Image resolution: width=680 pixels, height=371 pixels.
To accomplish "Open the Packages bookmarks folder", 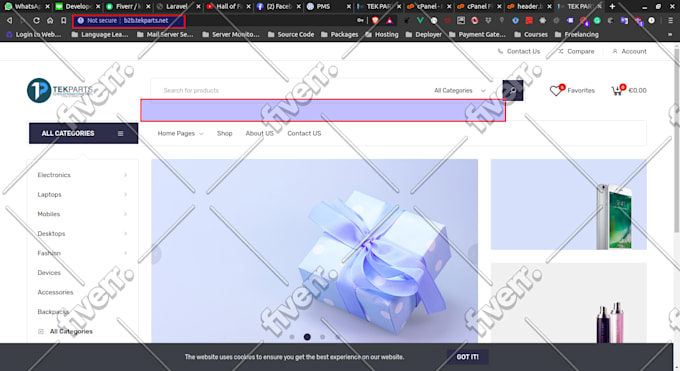I will (x=340, y=34).
